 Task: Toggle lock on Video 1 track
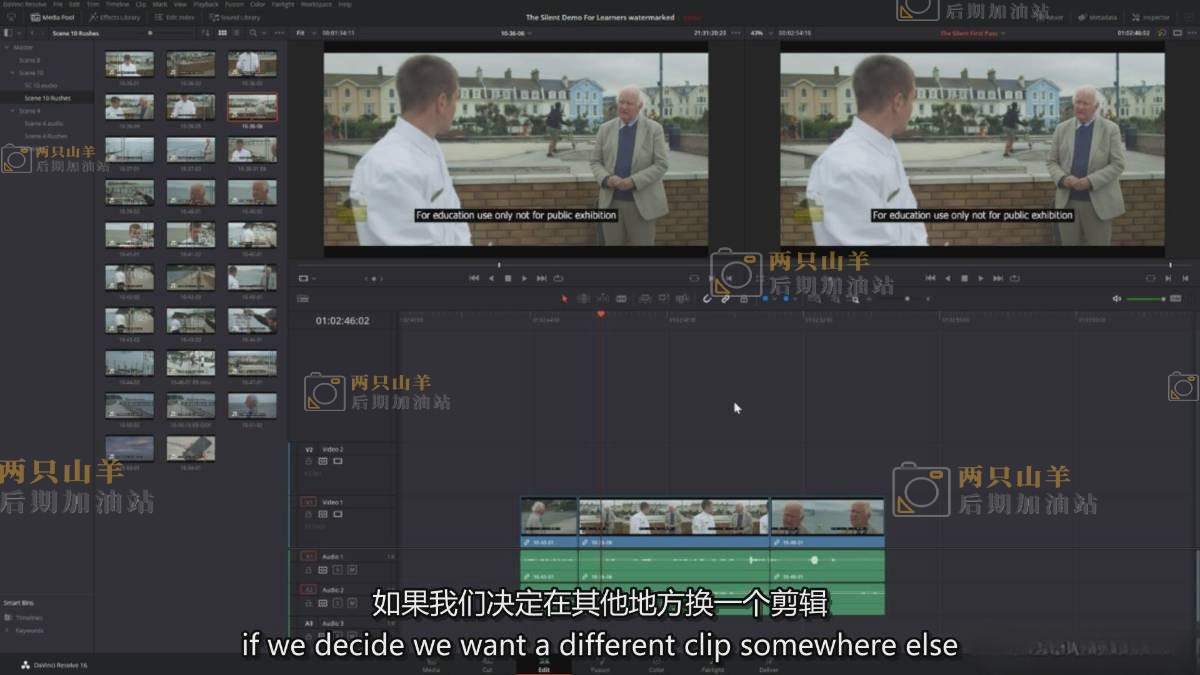[x=309, y=514]
